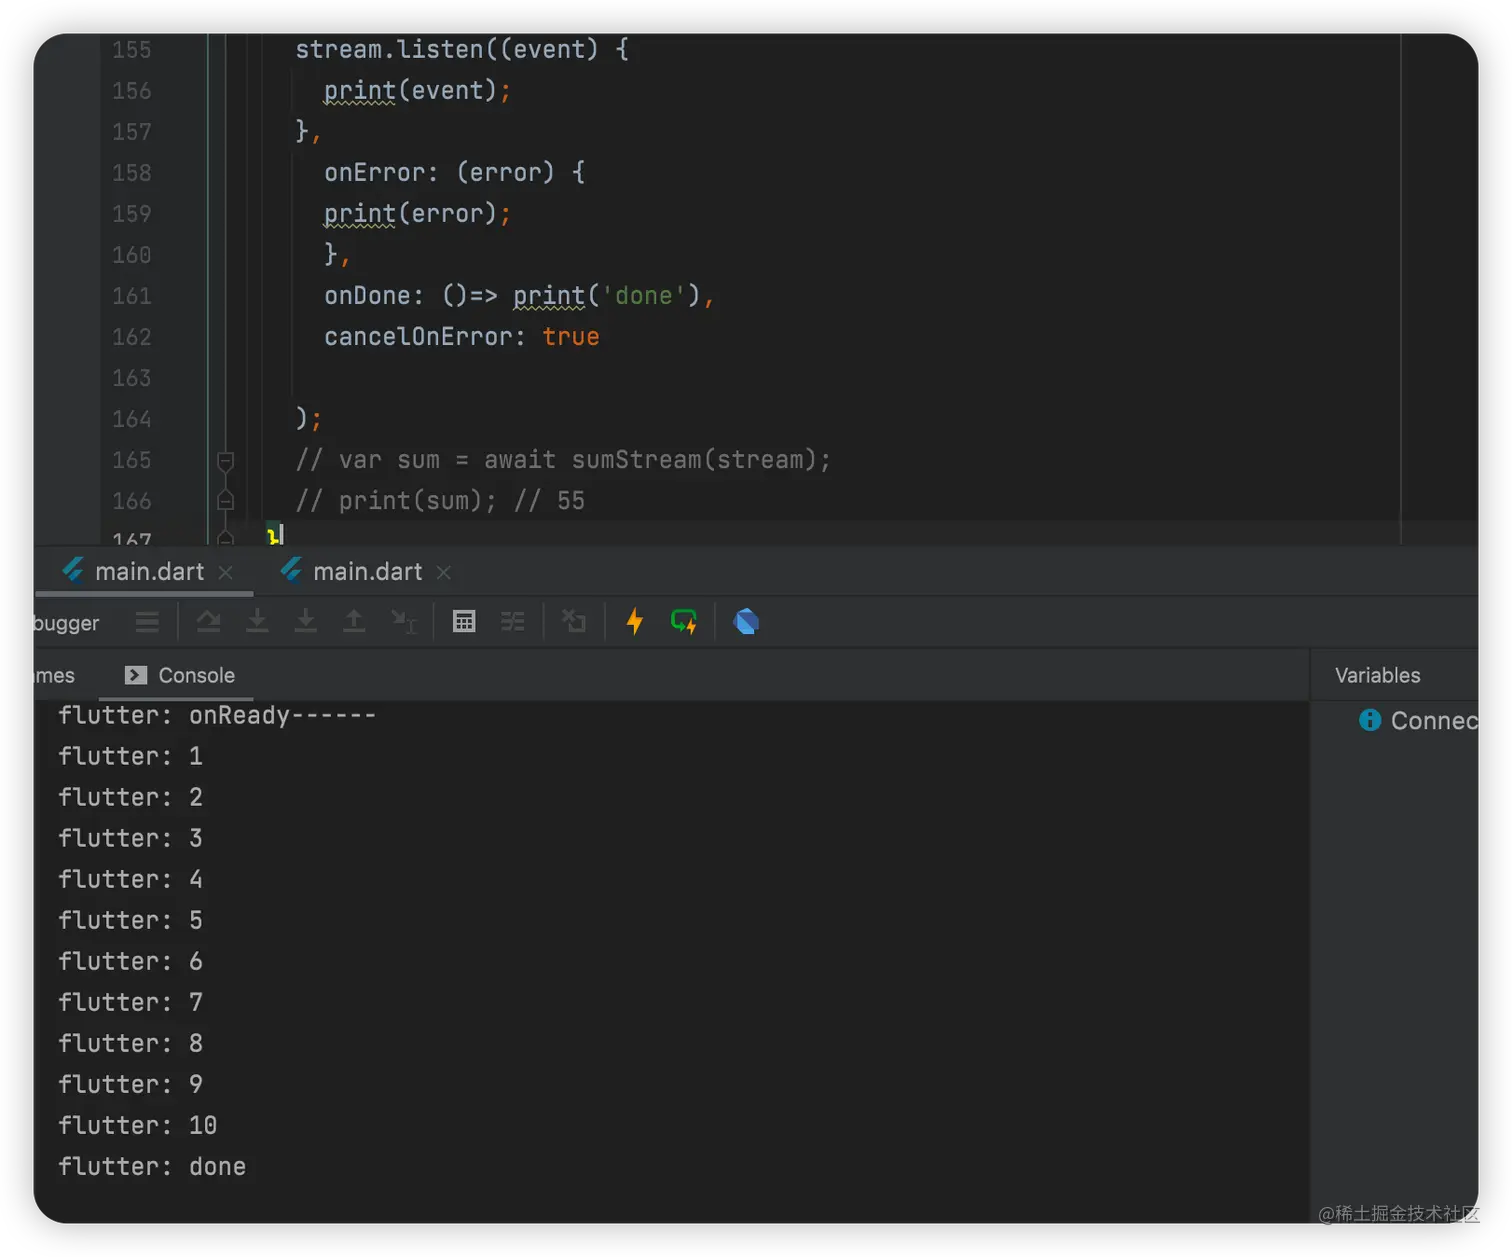Click console line 'flutter: 7'
The width and height of the screenshot is (1512, 1257).
(130, 1002)
